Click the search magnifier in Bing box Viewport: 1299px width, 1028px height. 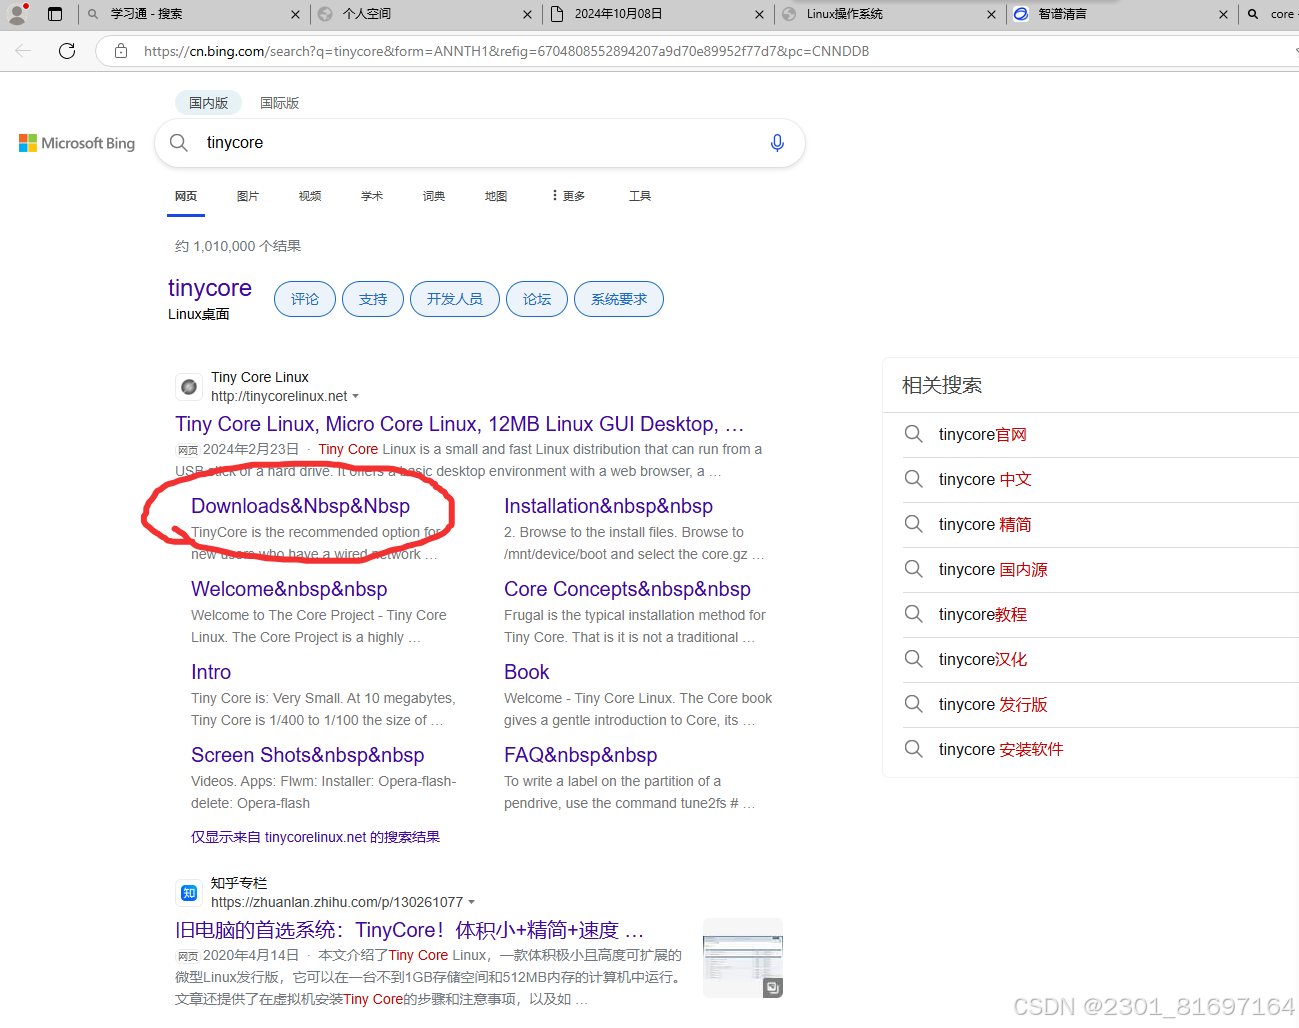pyautogui.click(x=179, y=143)
